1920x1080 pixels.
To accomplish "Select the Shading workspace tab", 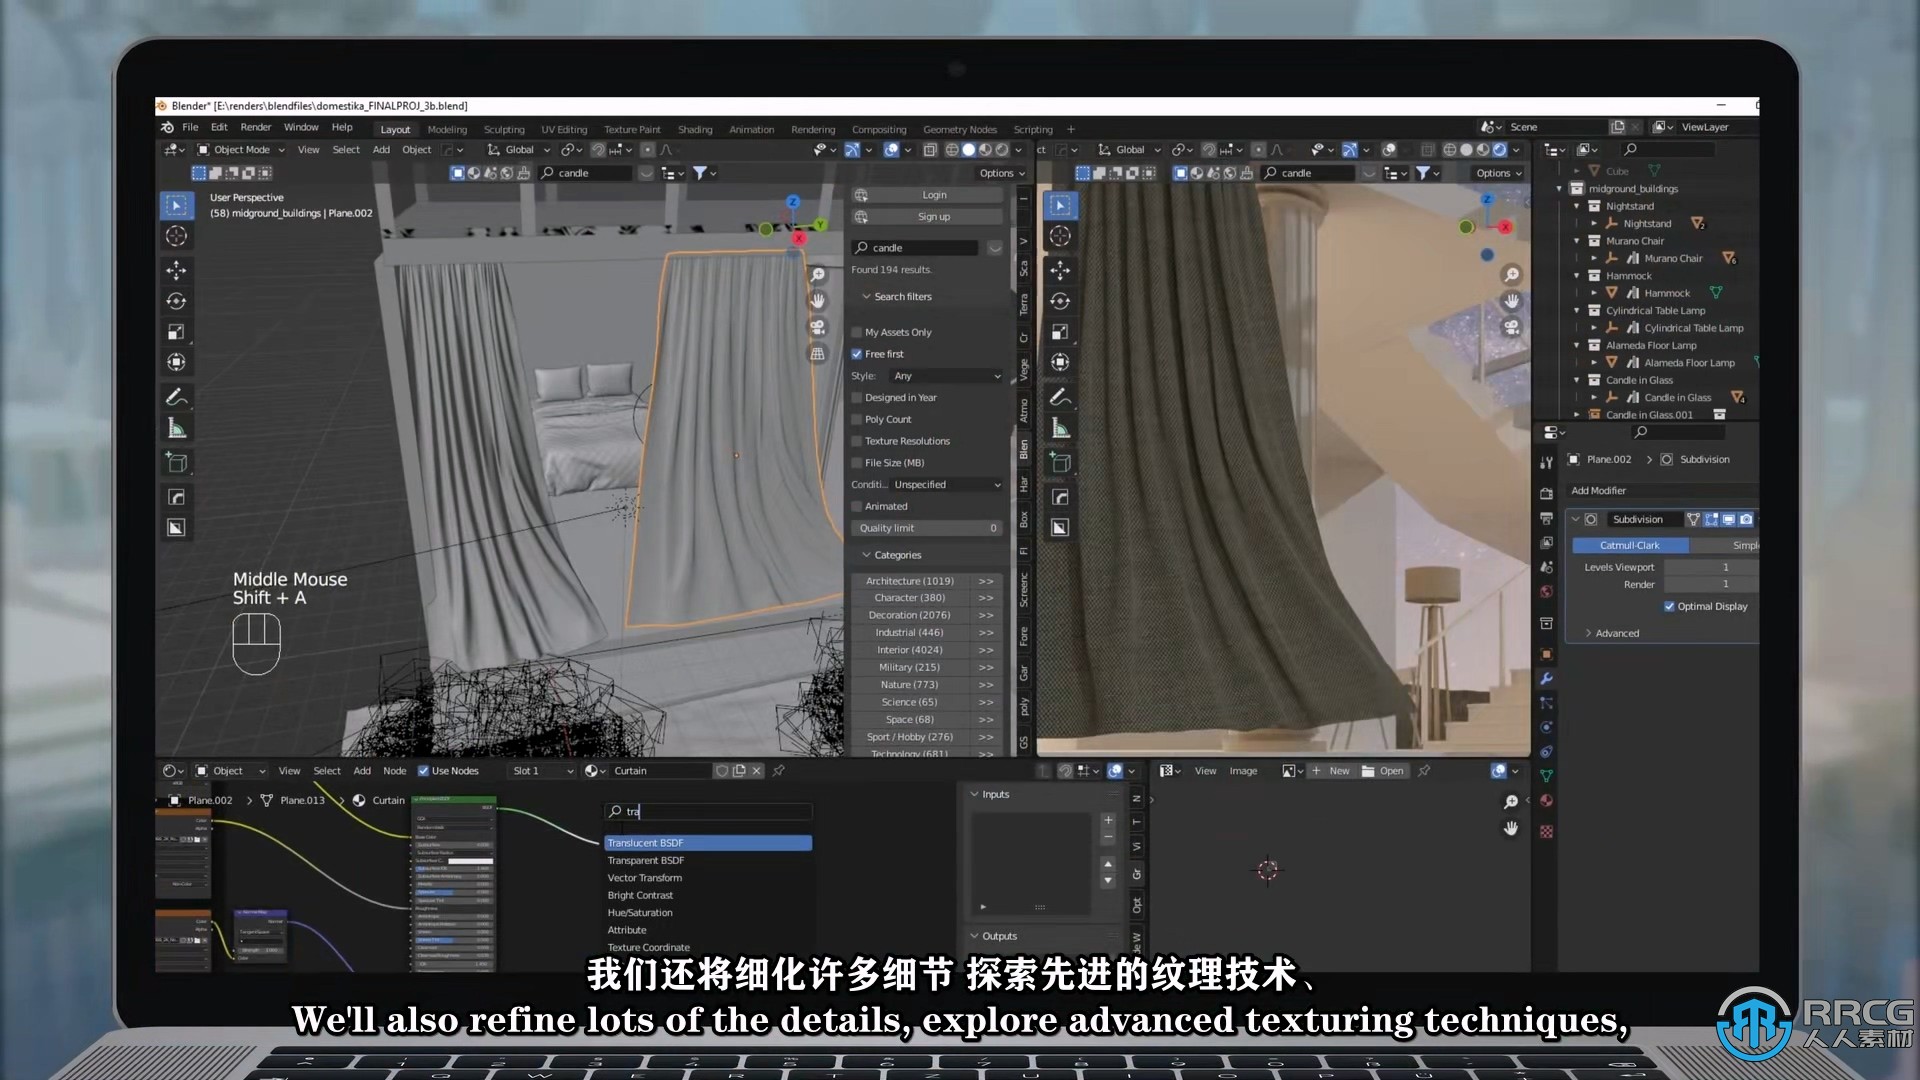I will tap(695, 128).
